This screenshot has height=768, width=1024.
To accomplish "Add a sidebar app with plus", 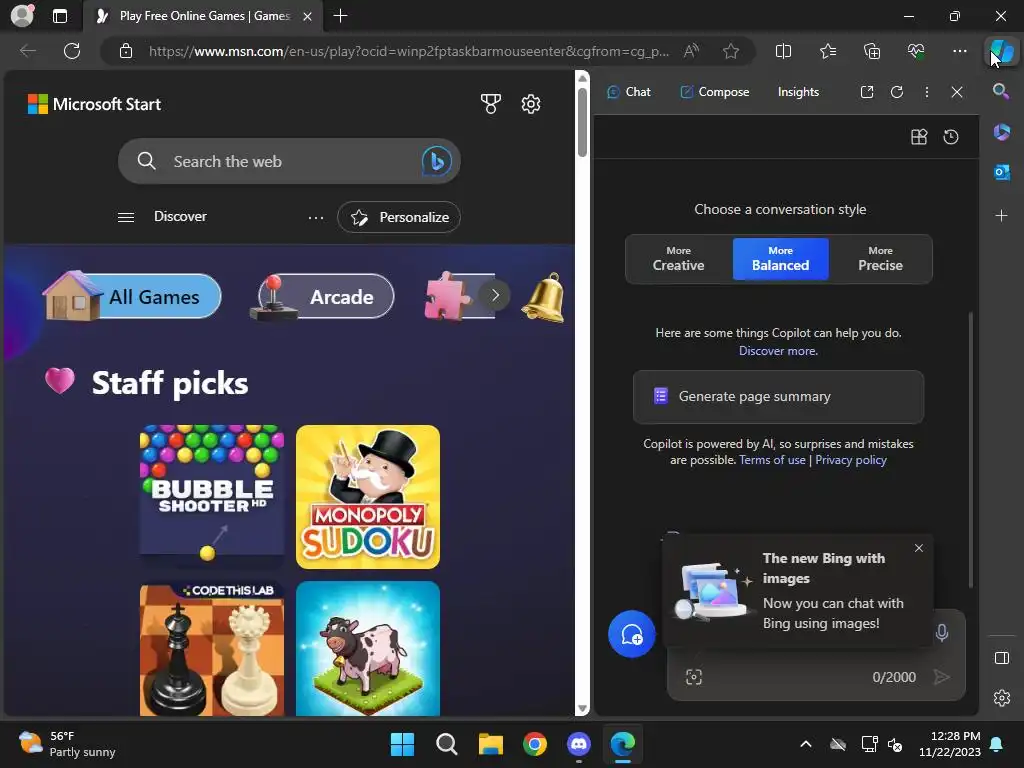I will pos(1001,216).
